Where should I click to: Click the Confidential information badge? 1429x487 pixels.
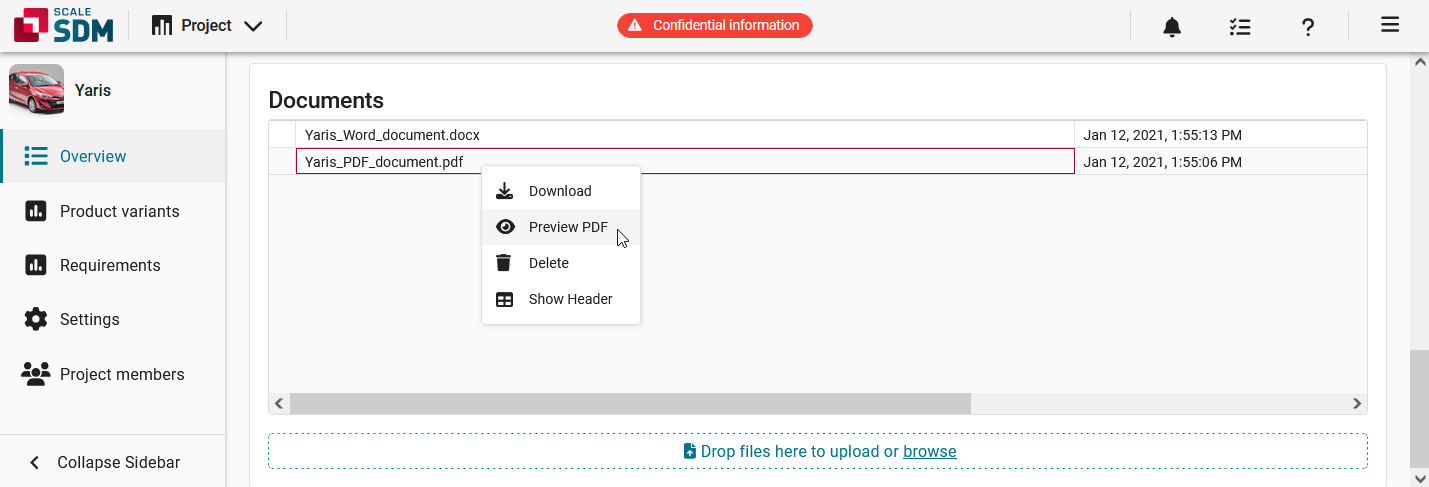pyautogui.click(x=714, y=25)
